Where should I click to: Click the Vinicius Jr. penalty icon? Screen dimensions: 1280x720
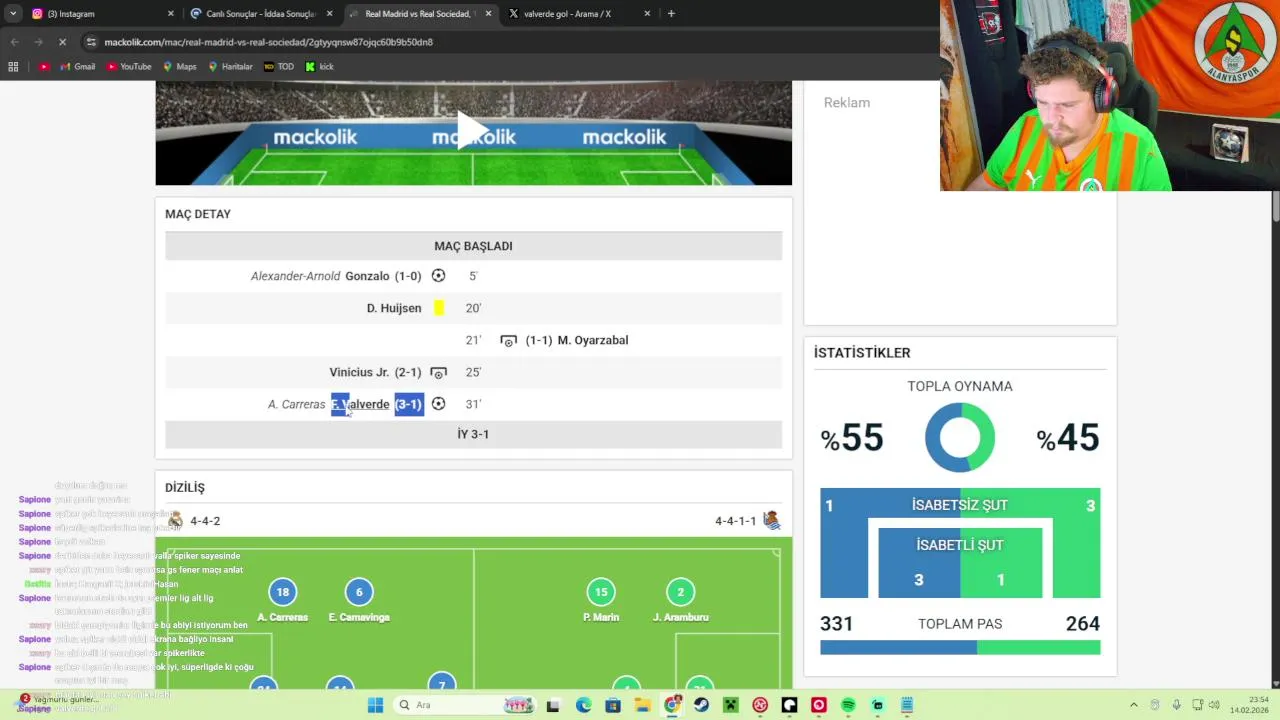tap(438, 372)
